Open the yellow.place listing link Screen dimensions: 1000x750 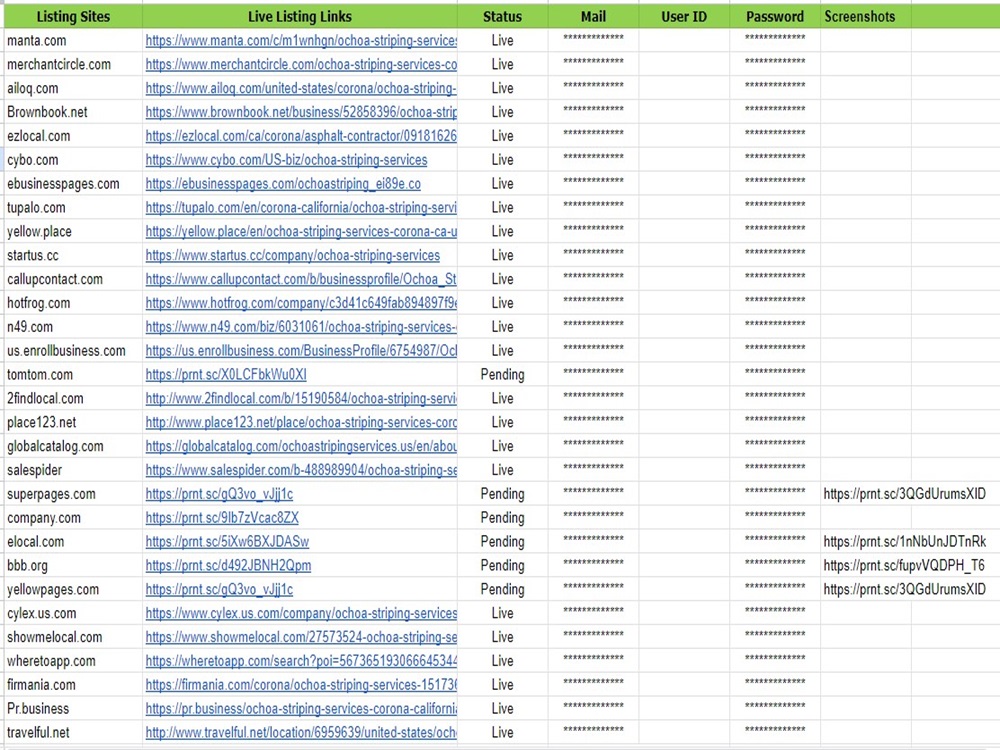pyautogui.click(x=301, y=232)
